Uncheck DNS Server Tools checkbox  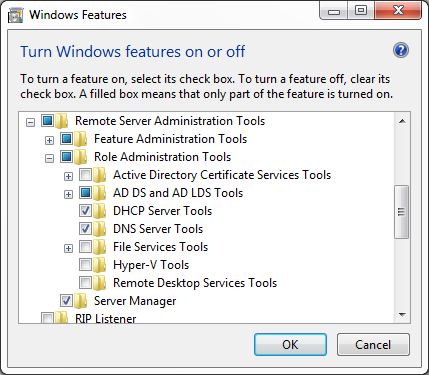tap(85, 229)
